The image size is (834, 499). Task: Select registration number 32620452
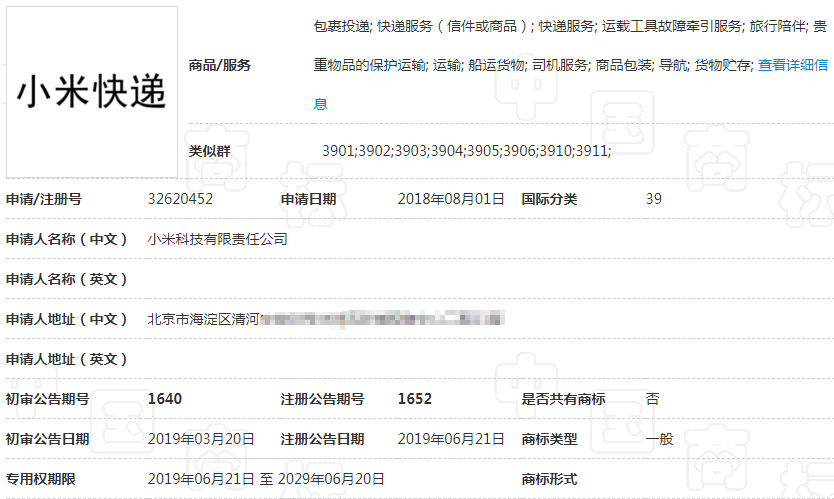pos(180,199)
